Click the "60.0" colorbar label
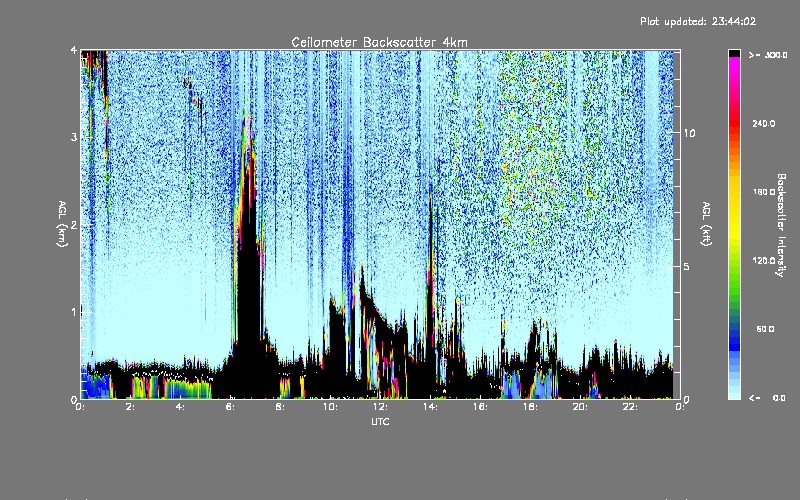Viewport: 800px width, 500px height. point(765,329)
